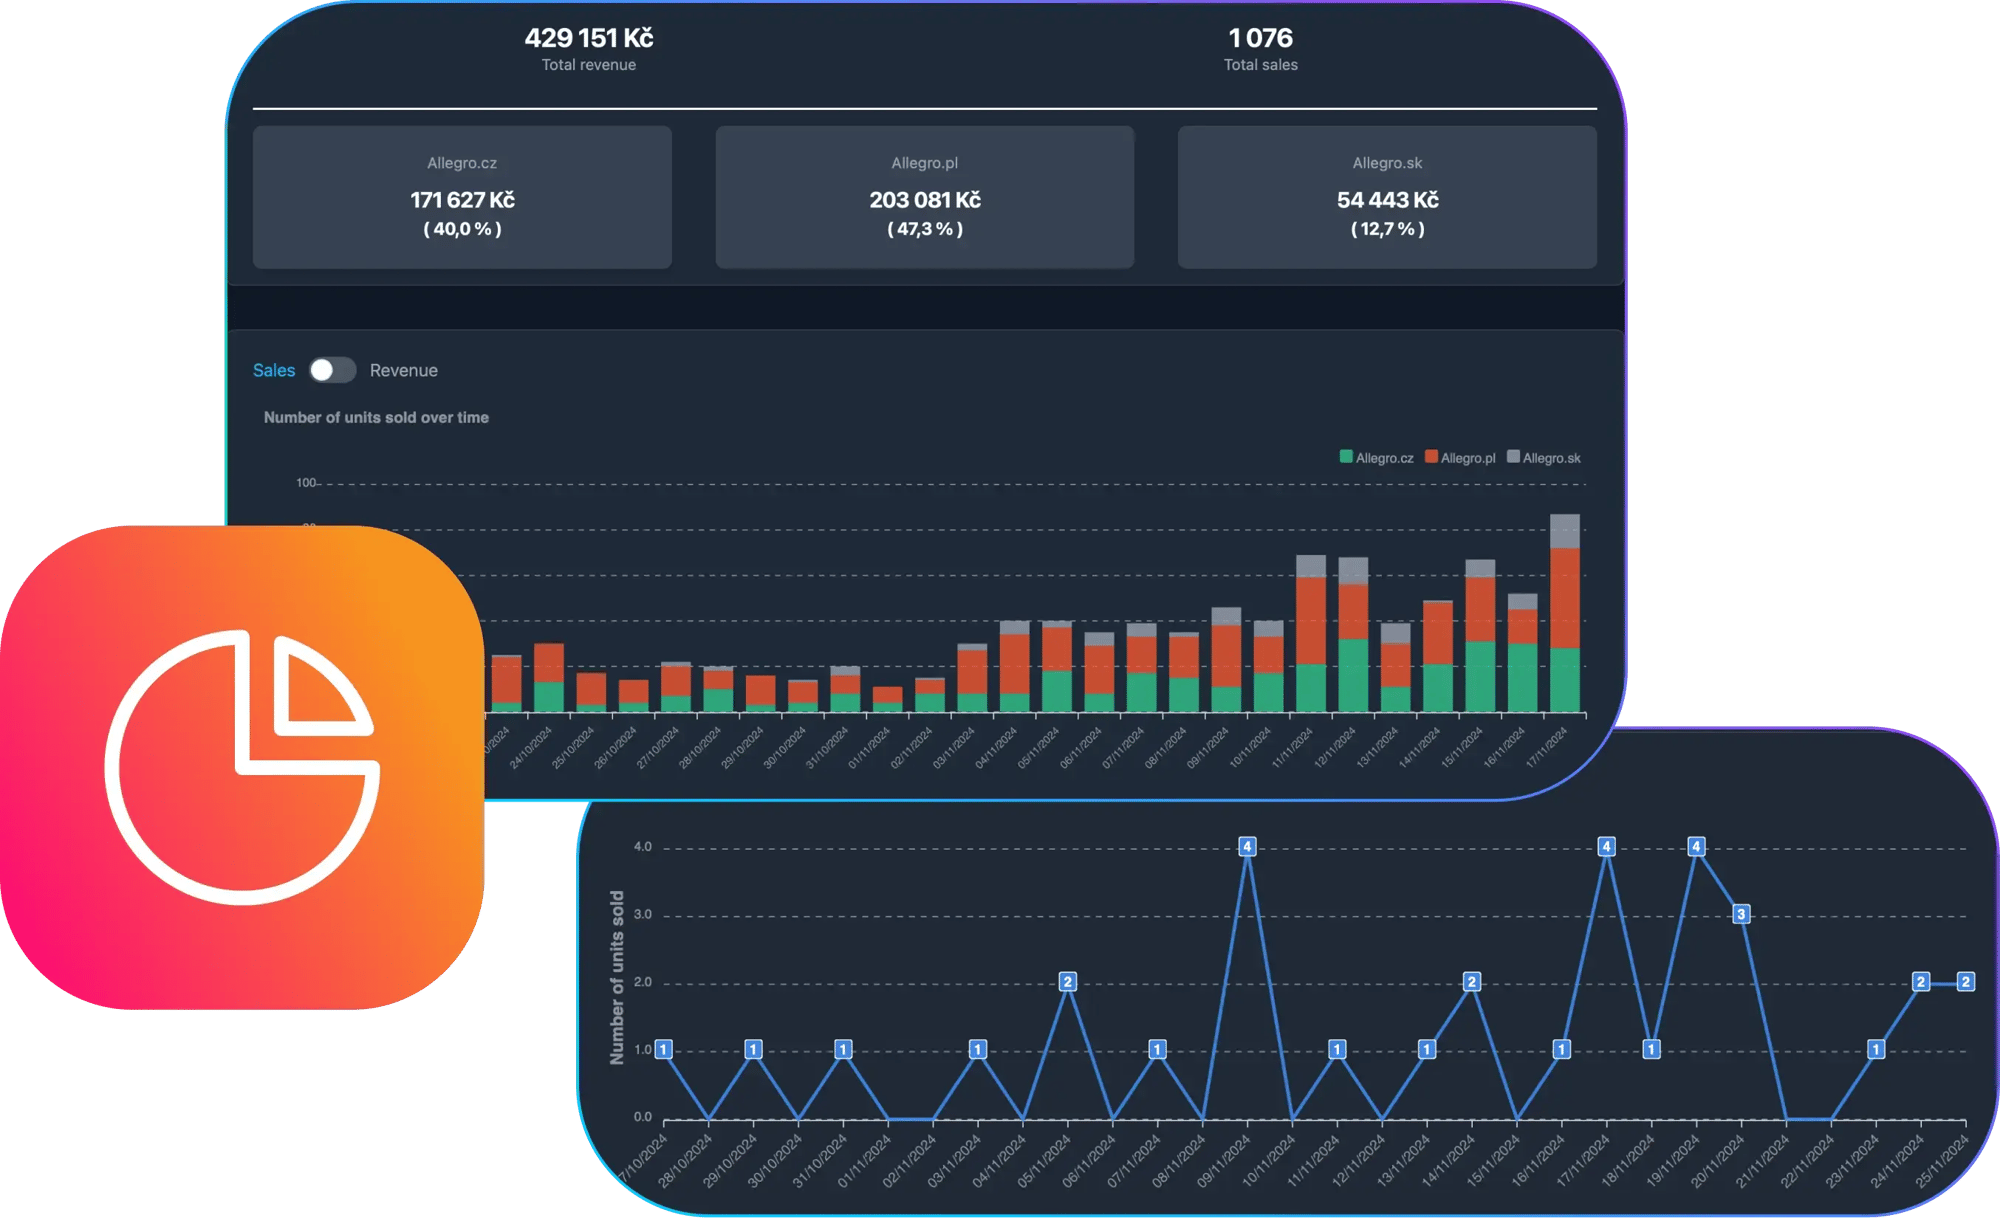This screenshot has height=1218, width=2000.
Task: Click the value-4 point at 19/11/2024
Action: point(1696,847)
